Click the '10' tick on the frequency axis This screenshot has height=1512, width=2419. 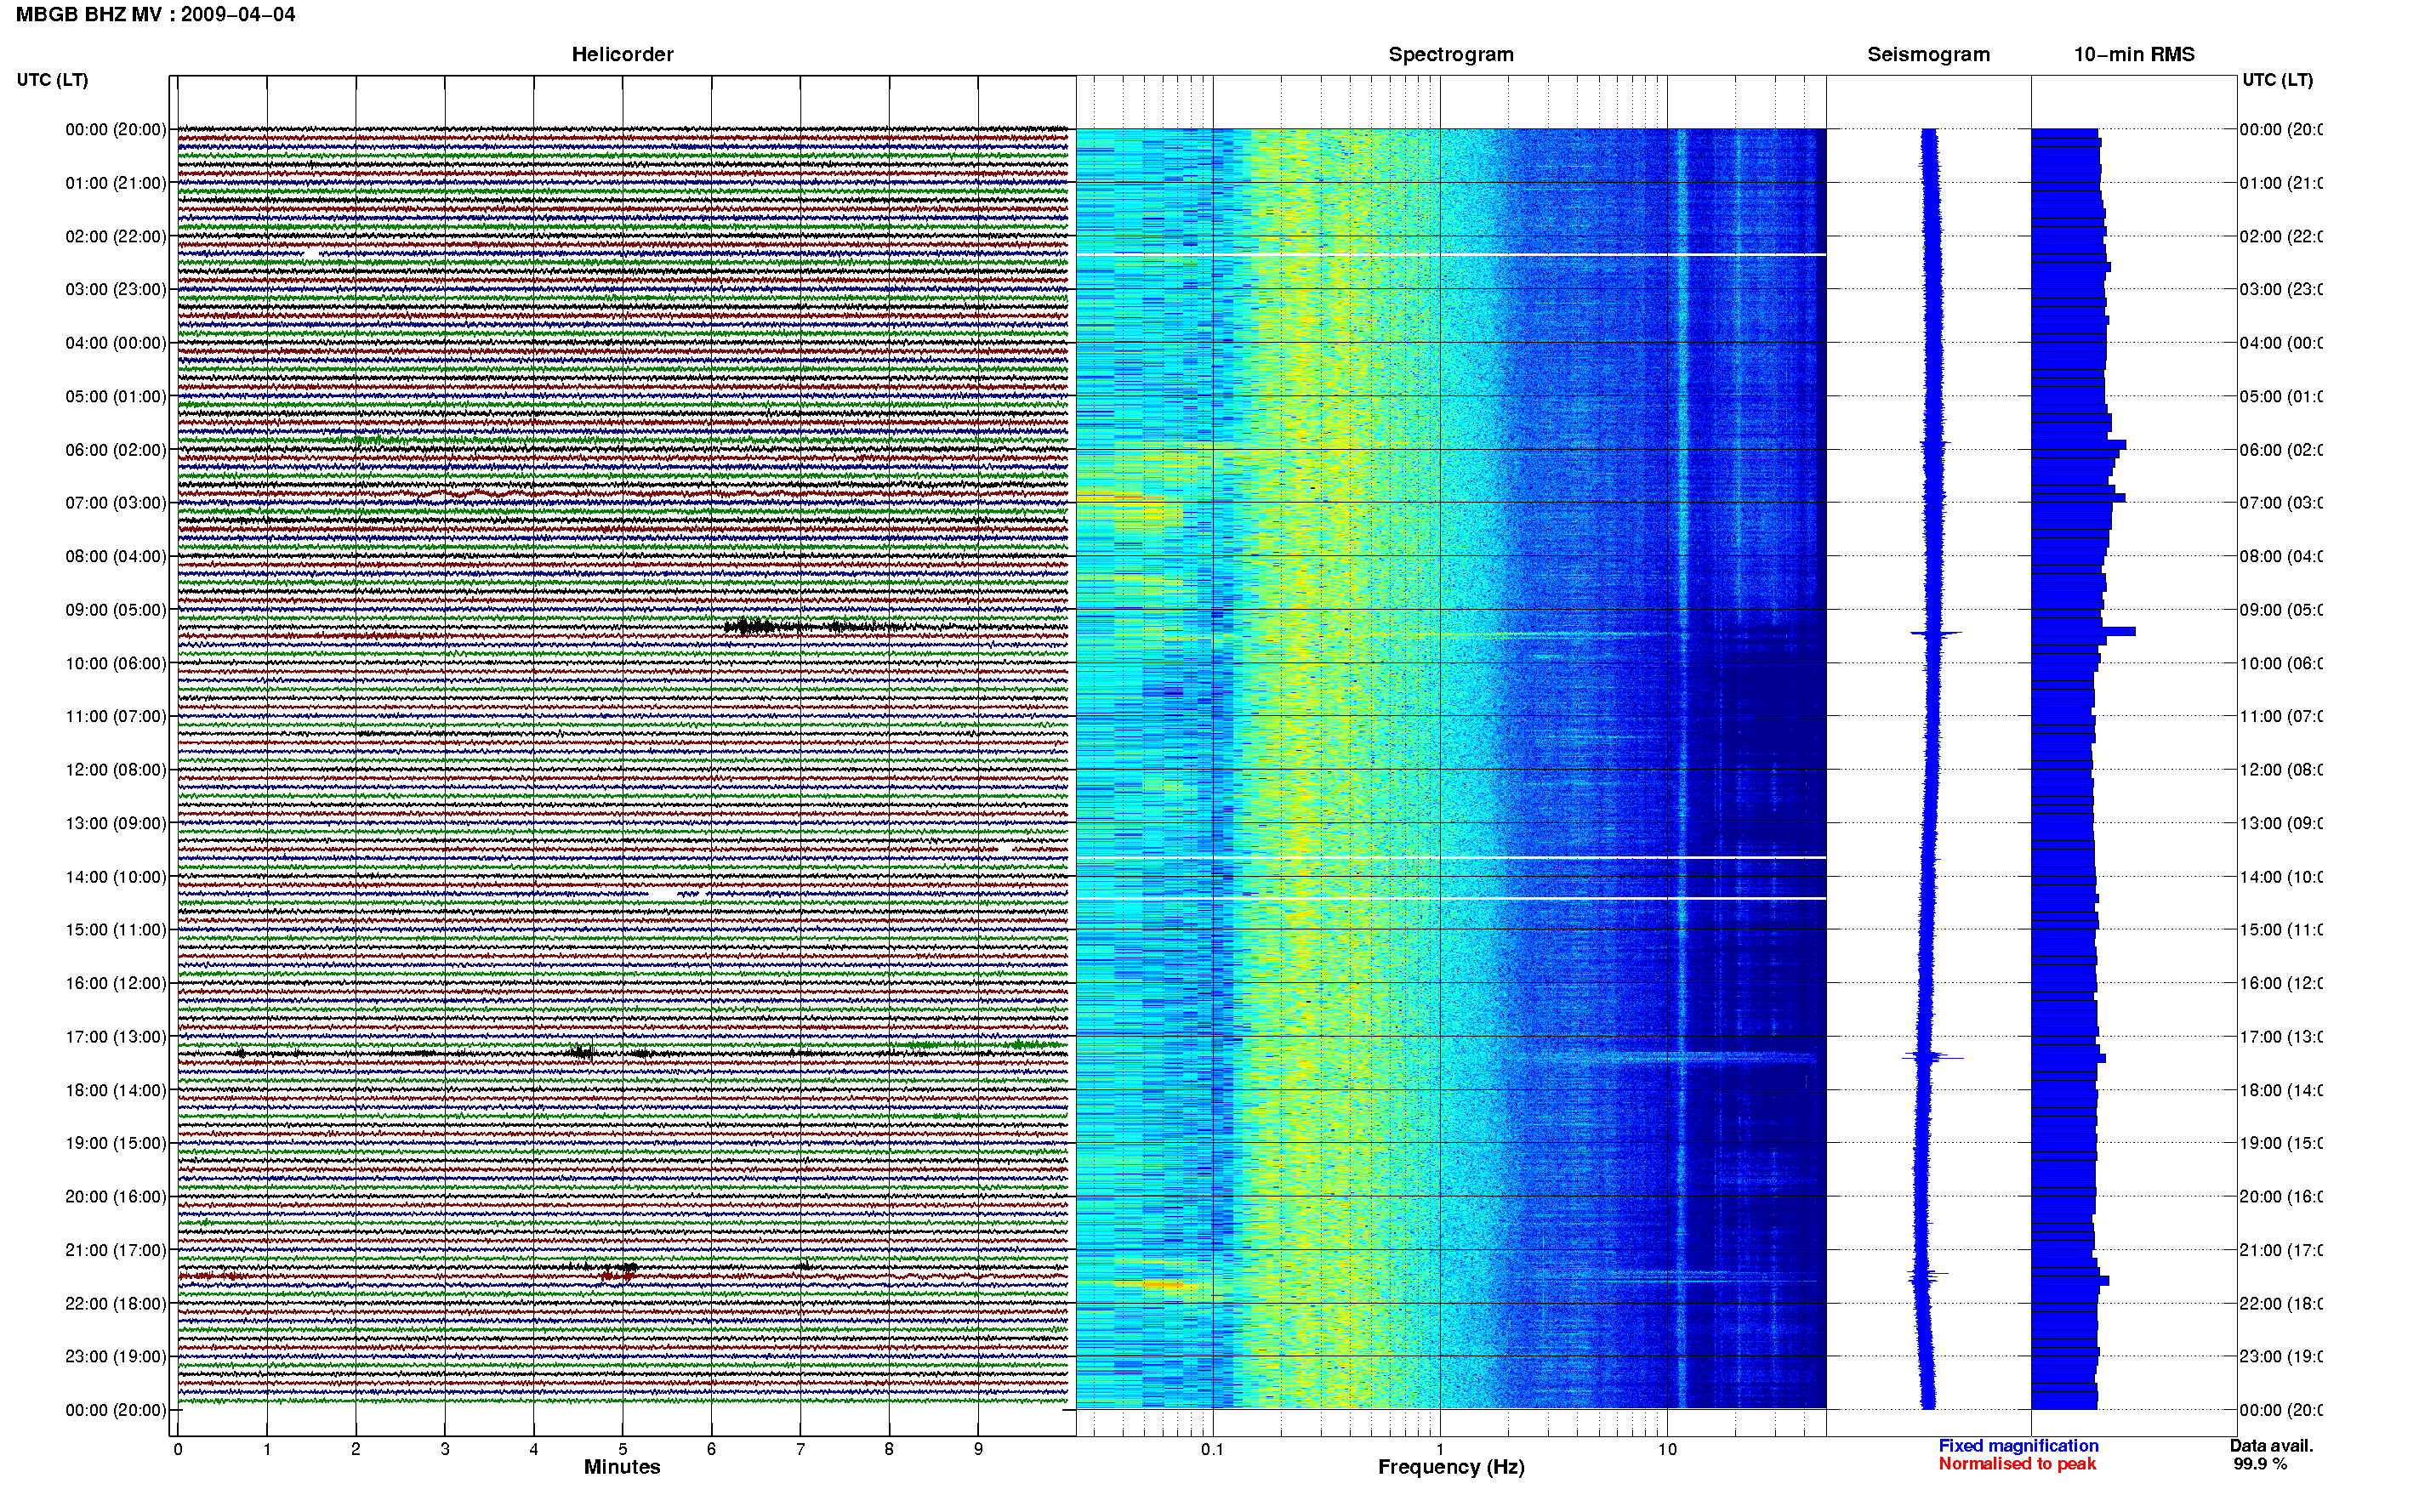(1667, 1449)
